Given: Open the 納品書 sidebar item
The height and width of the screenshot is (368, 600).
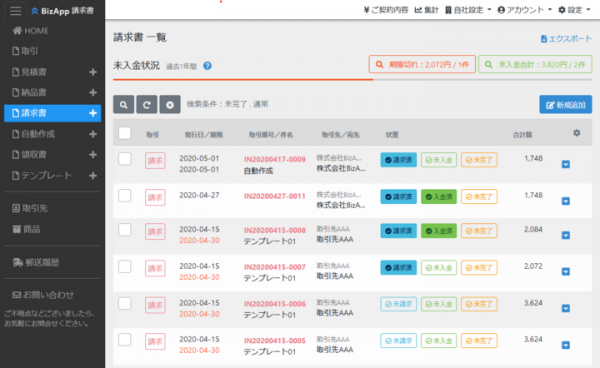Looking at the screenshot, I should 29,93.
